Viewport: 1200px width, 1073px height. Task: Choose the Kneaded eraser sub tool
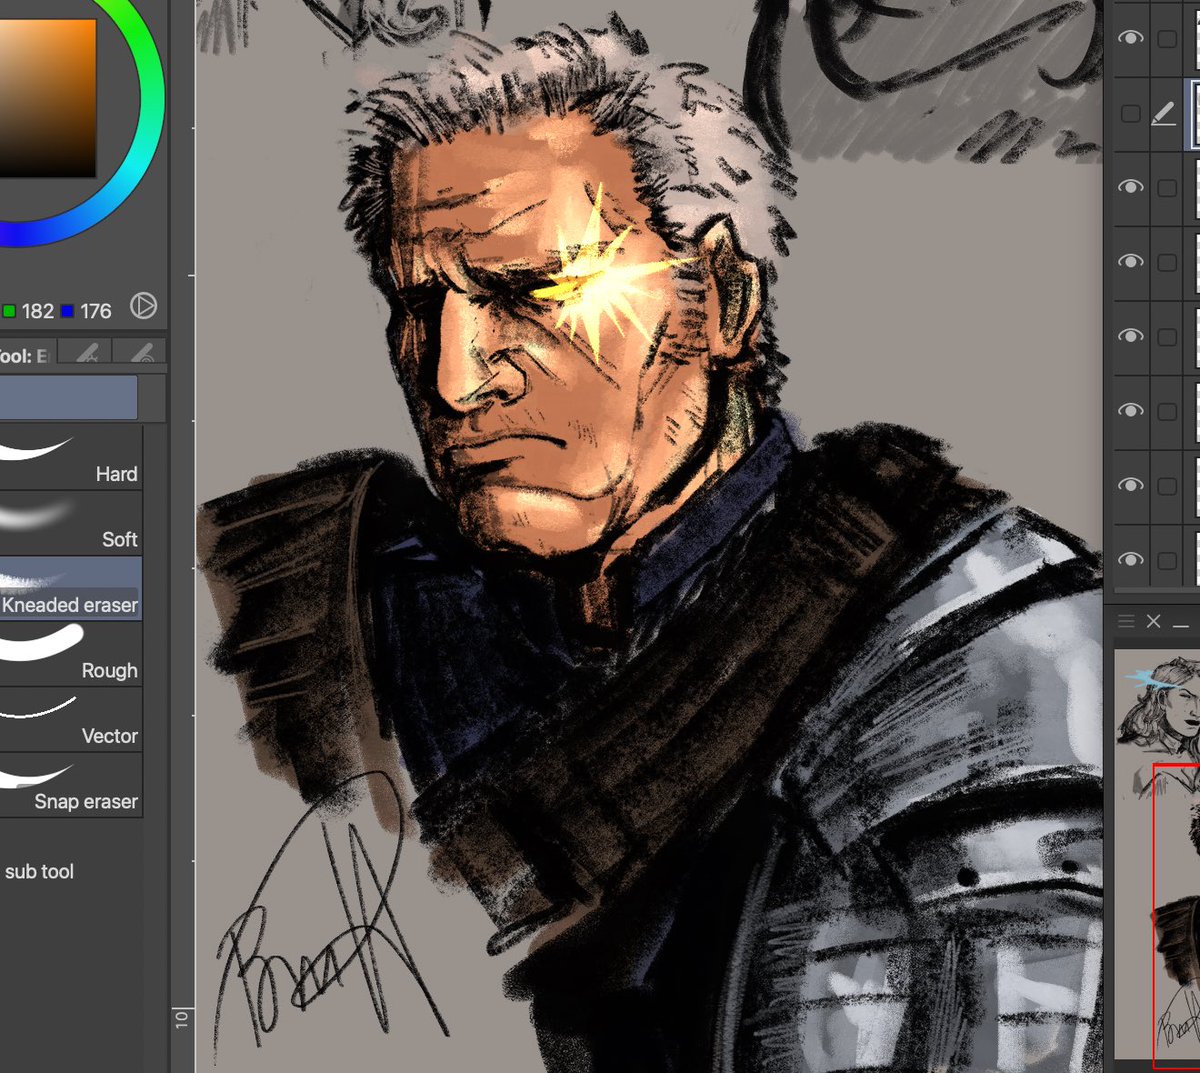click(70, 589)
